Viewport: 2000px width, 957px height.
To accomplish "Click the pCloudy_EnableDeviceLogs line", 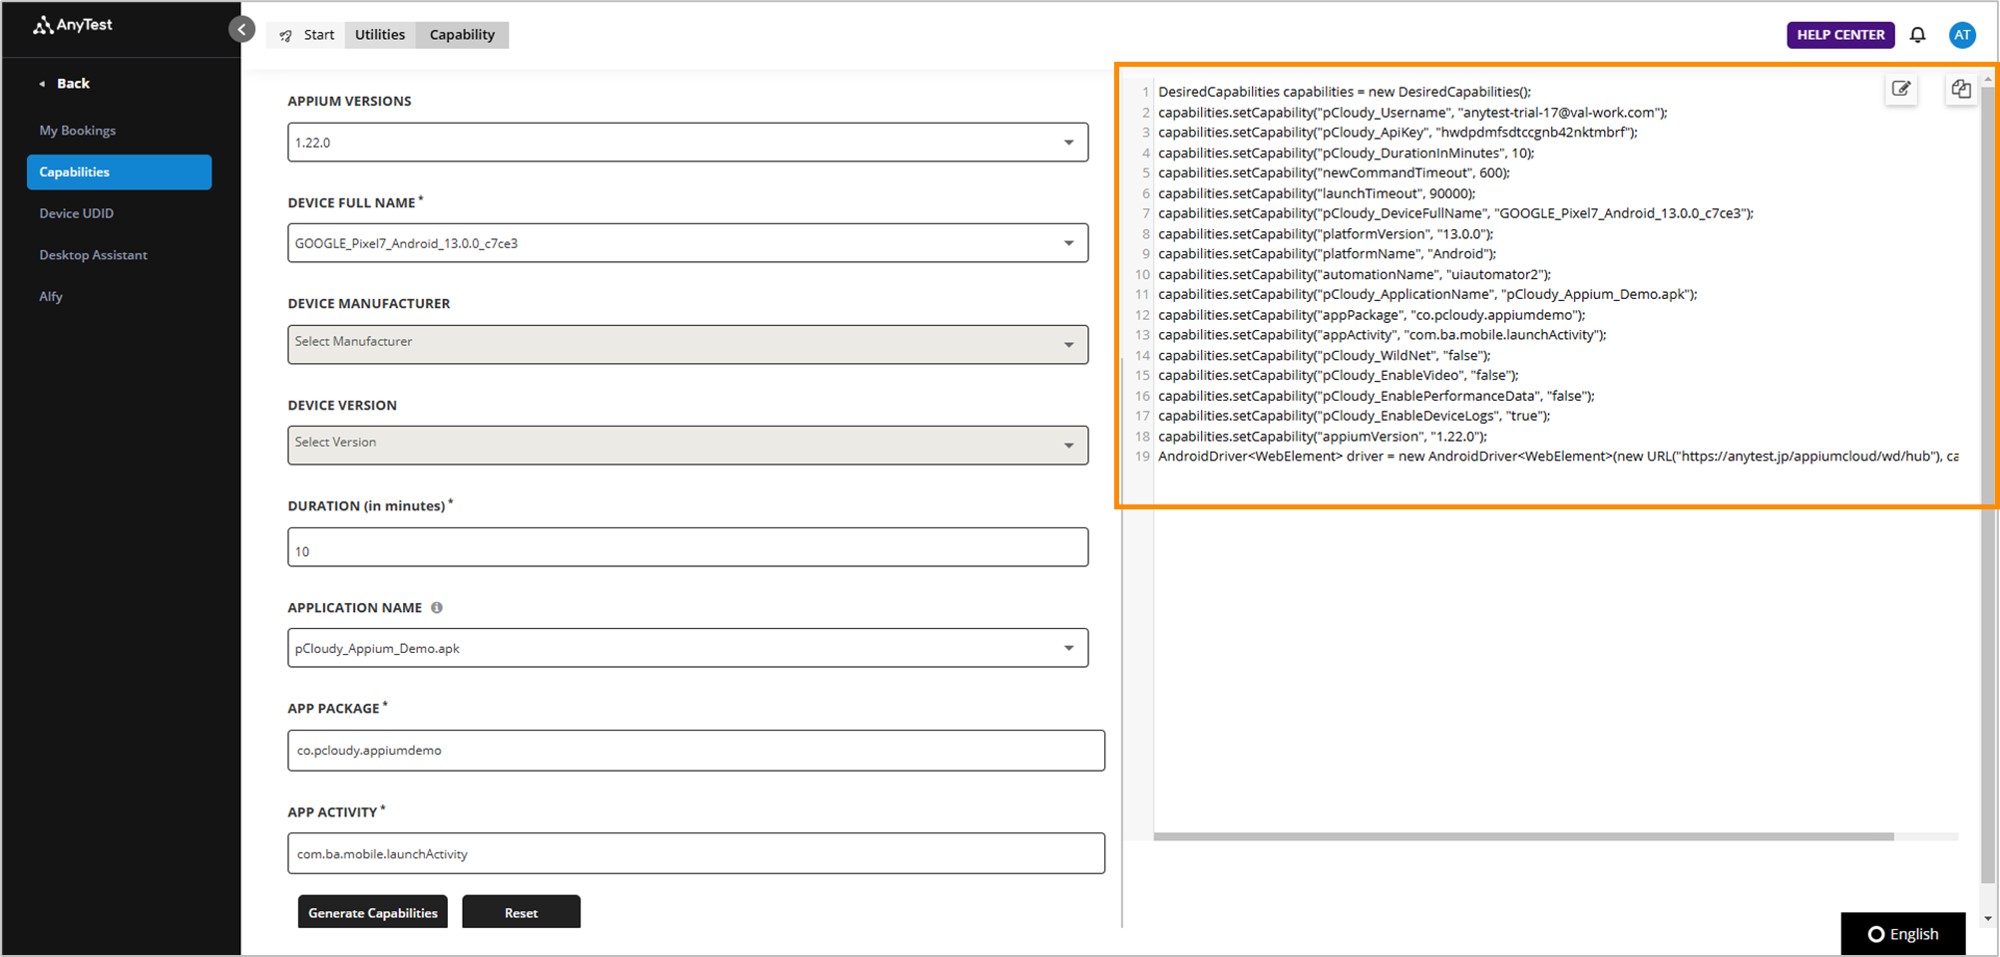I will click(x=1354, y=416).
